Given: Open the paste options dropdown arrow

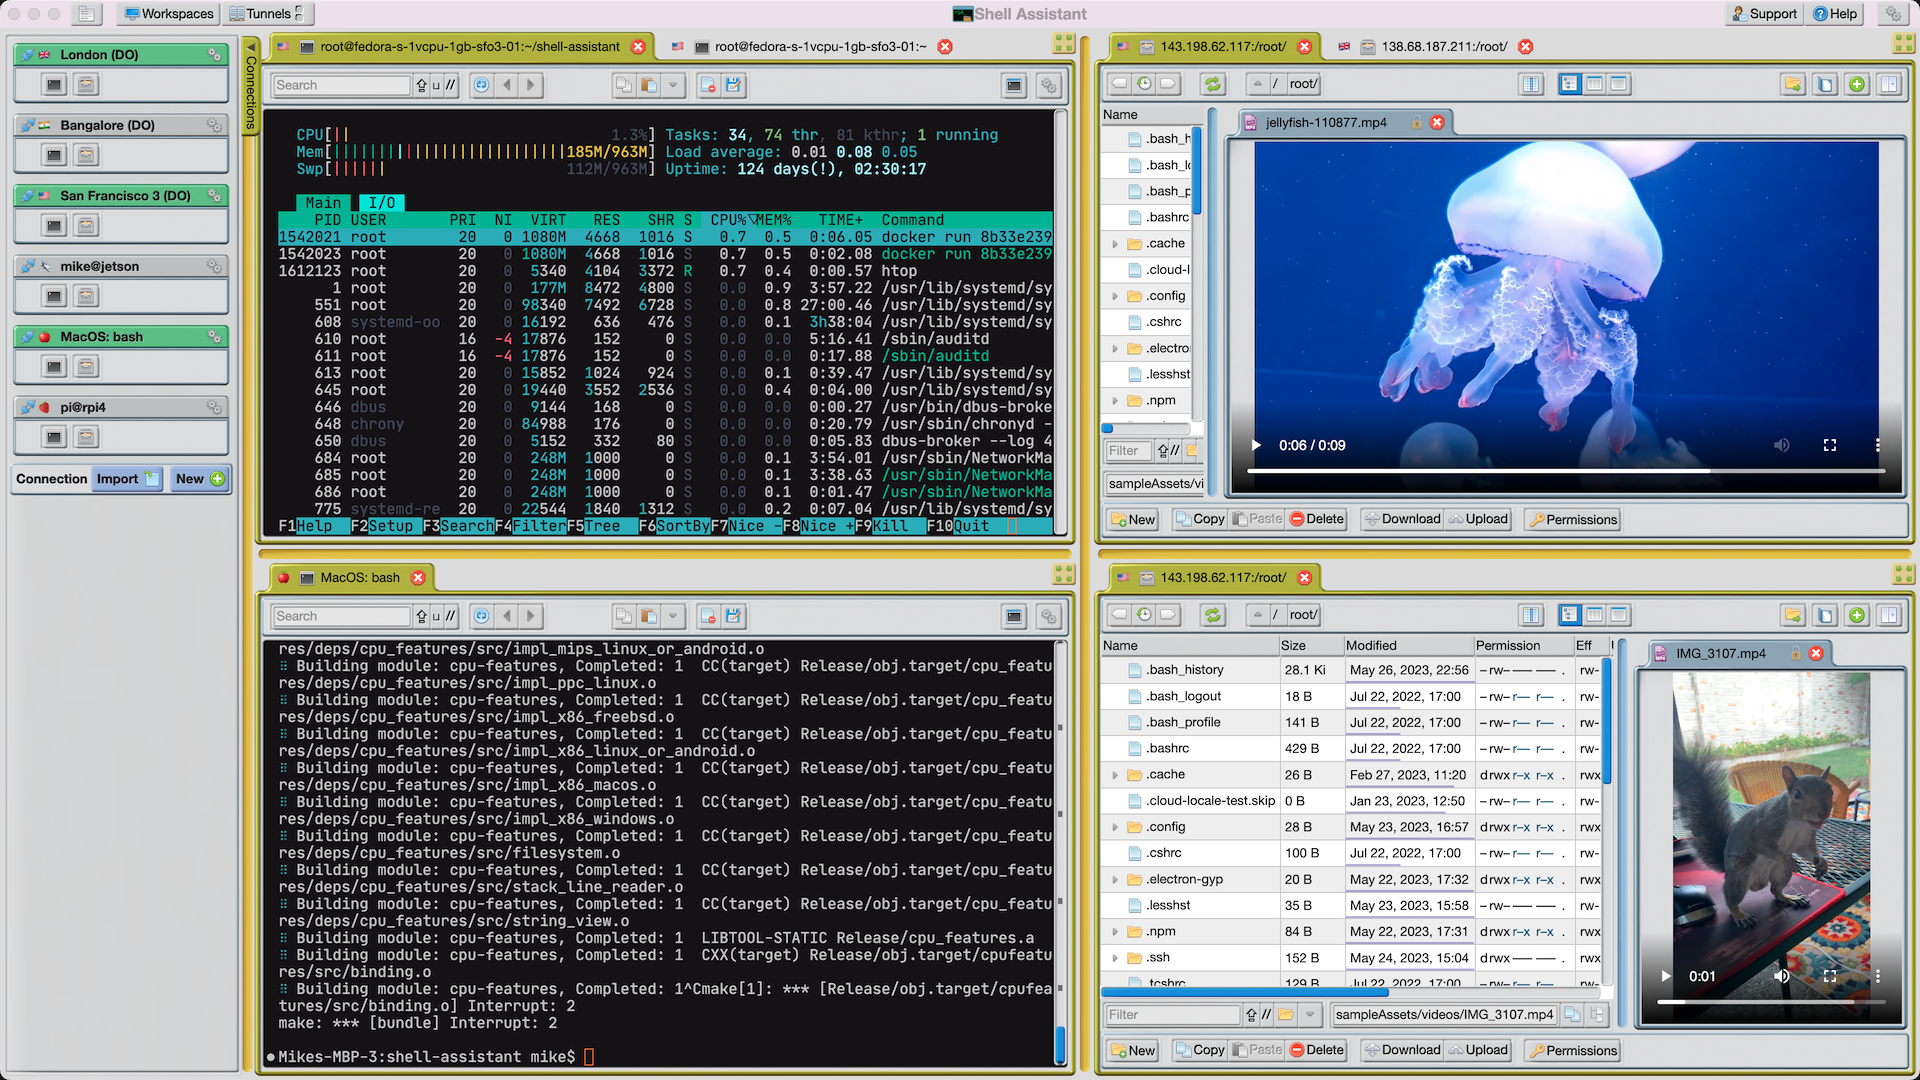Looking at the screenshot, I should [672, 85].
